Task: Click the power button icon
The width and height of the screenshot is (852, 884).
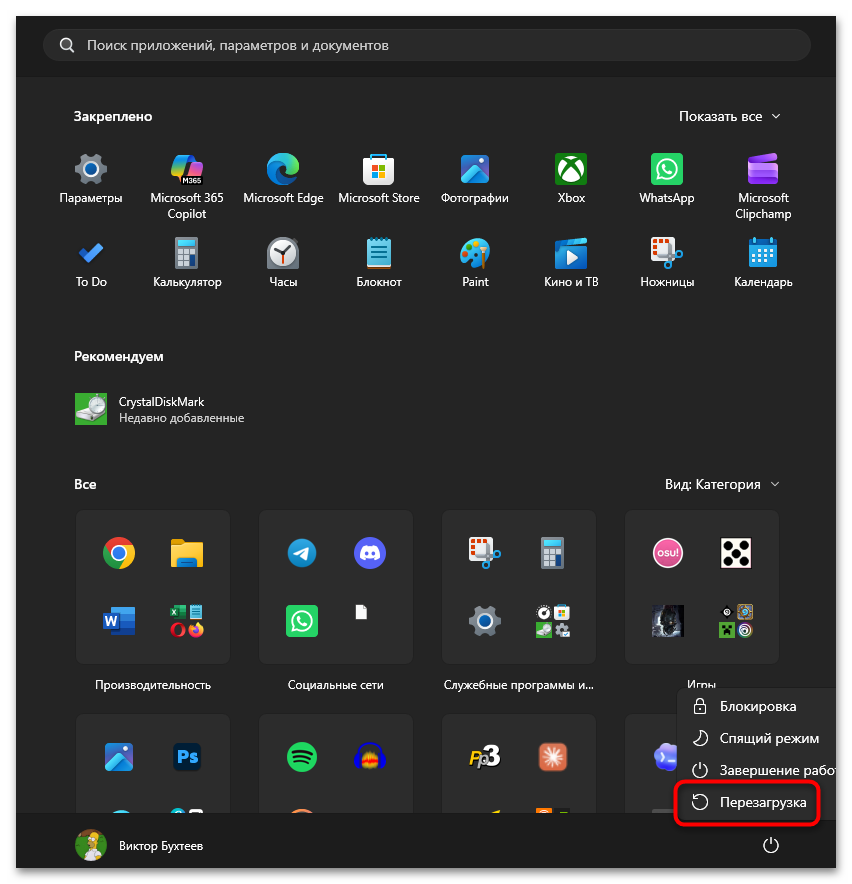Action: 770,845
